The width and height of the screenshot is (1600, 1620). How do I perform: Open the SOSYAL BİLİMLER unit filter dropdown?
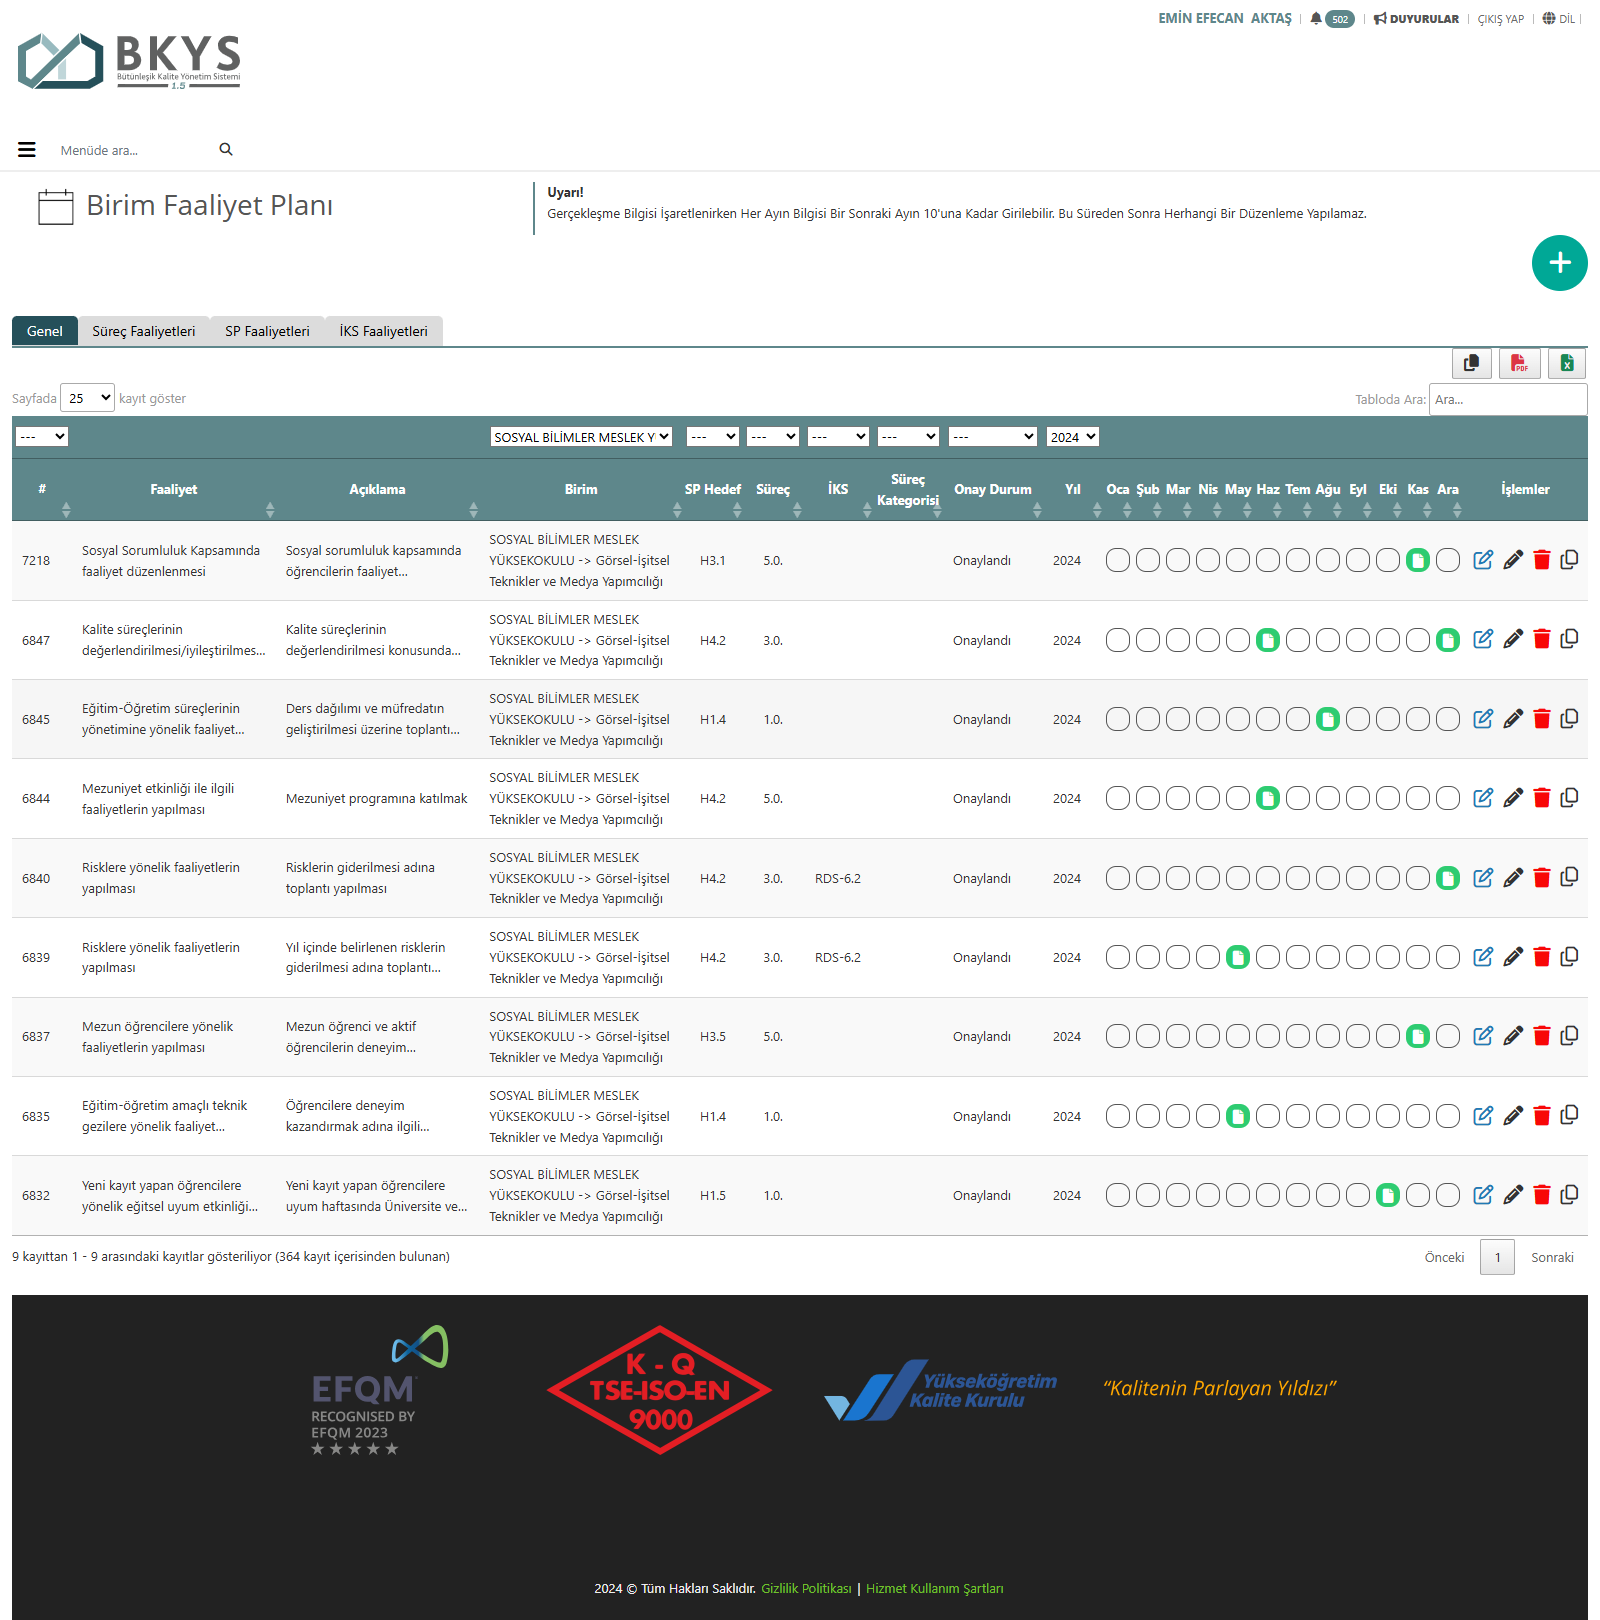pyautogui.click(x=581, y=437)
